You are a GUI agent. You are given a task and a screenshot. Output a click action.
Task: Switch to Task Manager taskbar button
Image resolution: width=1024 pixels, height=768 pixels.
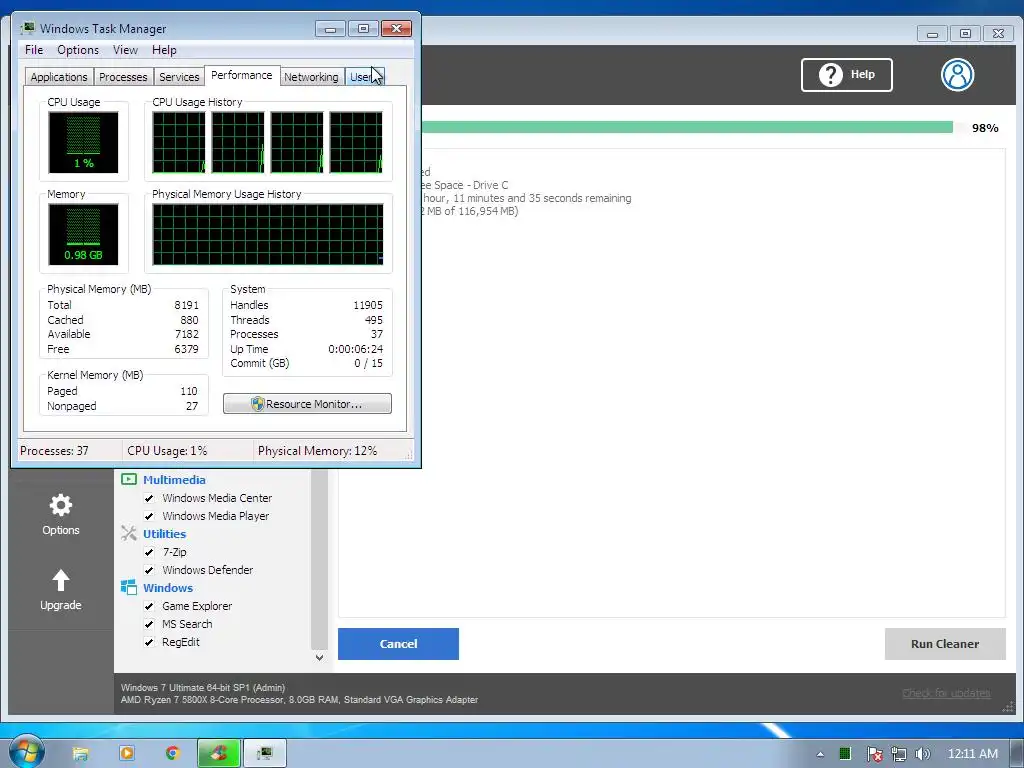coord(264,754)
